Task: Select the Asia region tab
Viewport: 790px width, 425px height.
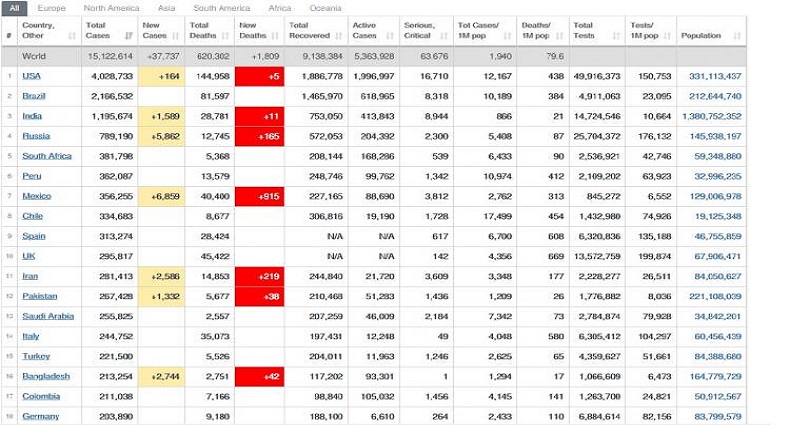Action: pyautogui.click(x=164, y=7)
